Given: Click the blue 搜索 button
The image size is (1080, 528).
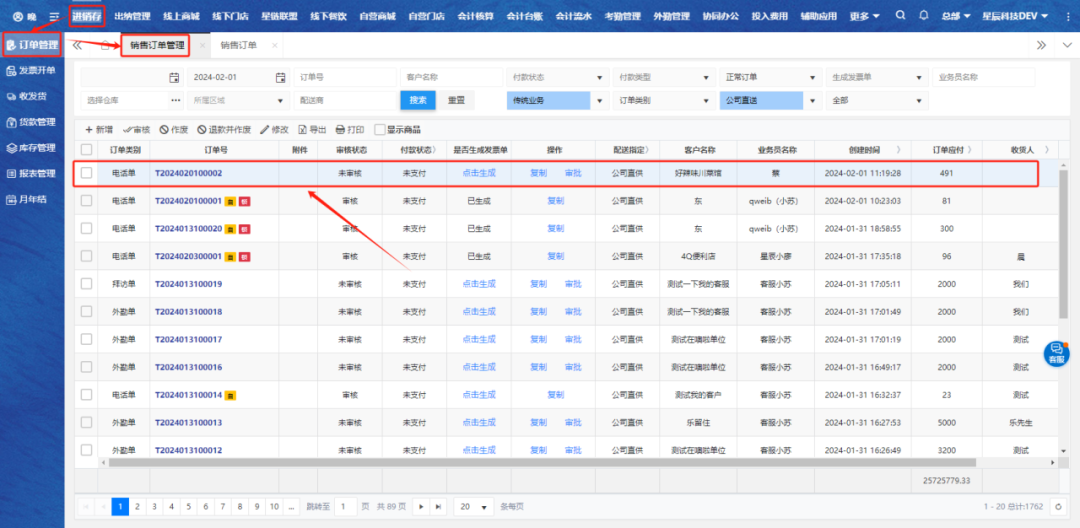Looking at the screenshot, I should (x=417, y=100).
